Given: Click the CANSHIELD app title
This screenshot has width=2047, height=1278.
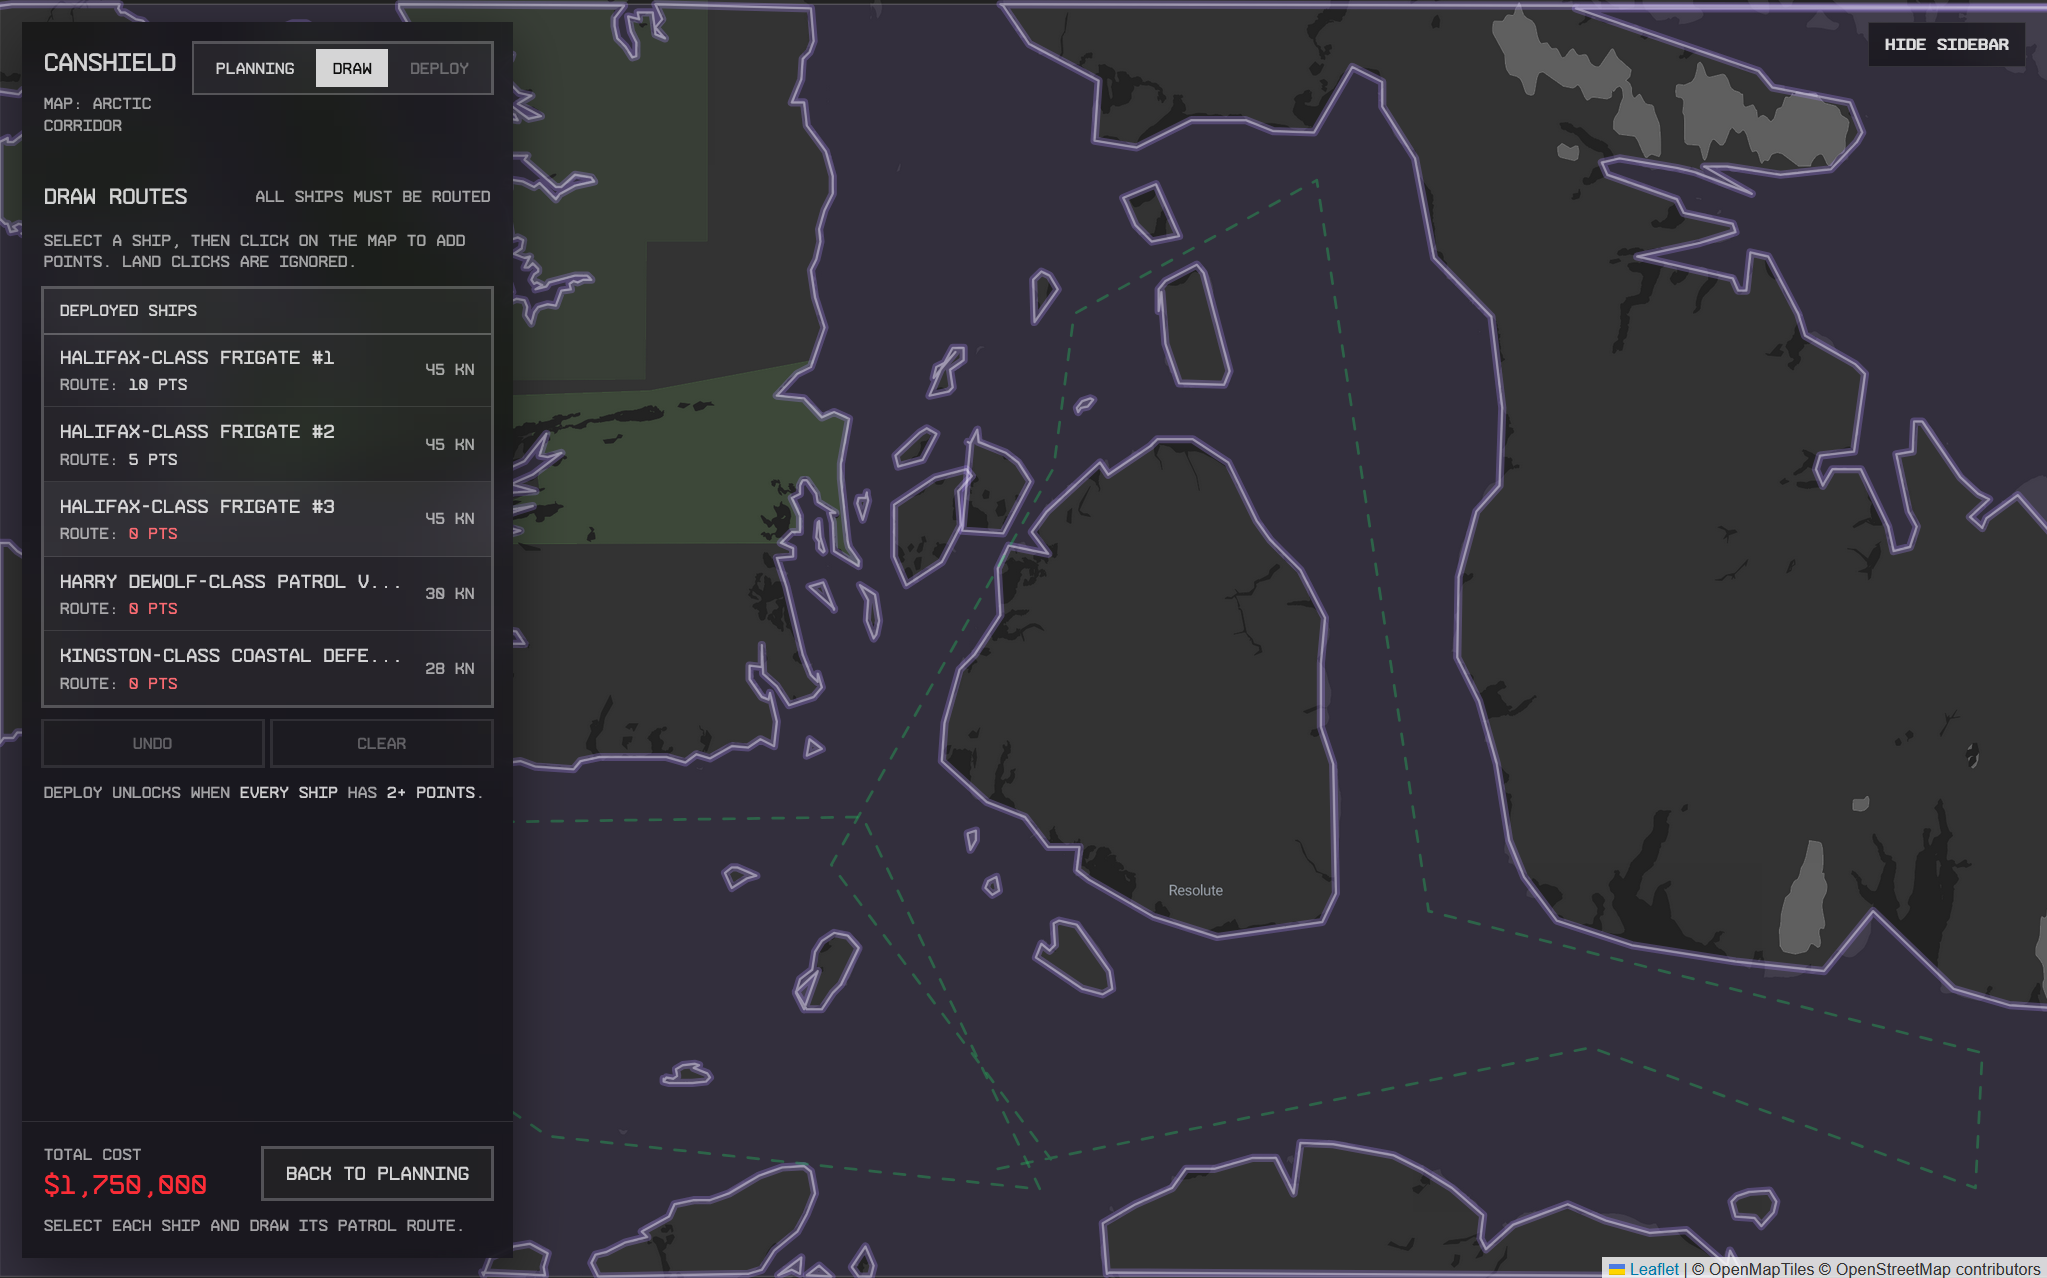Looking at the screenshot, I should (110, 63).
